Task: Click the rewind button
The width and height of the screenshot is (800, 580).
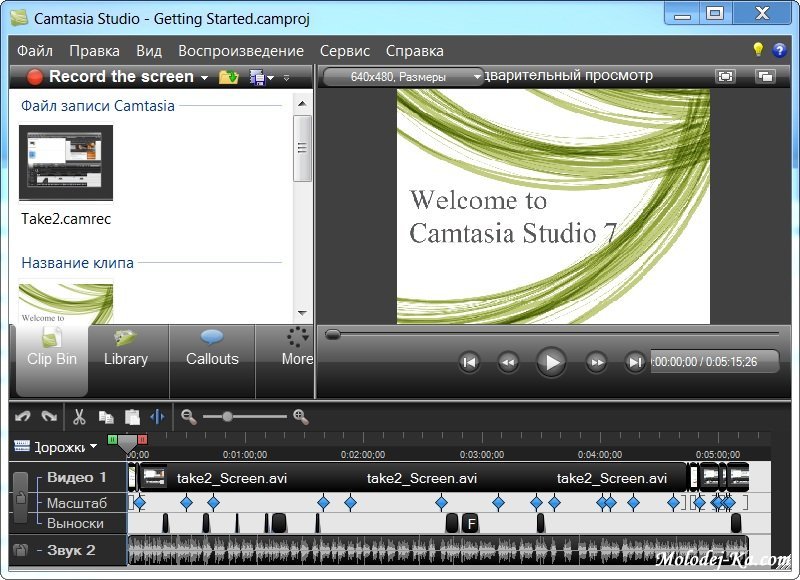Action: coord(508,362)
